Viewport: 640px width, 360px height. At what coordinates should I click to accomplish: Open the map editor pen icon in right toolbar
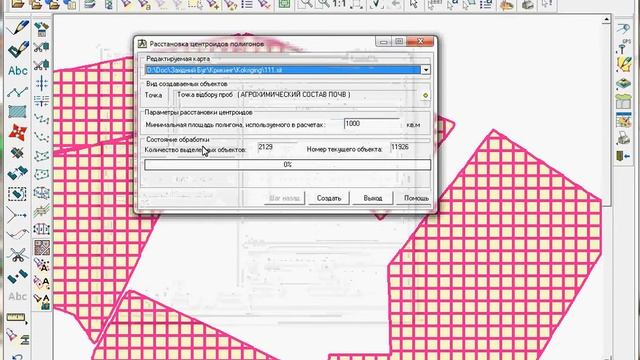pyautogui.click(x=624, y=64)
